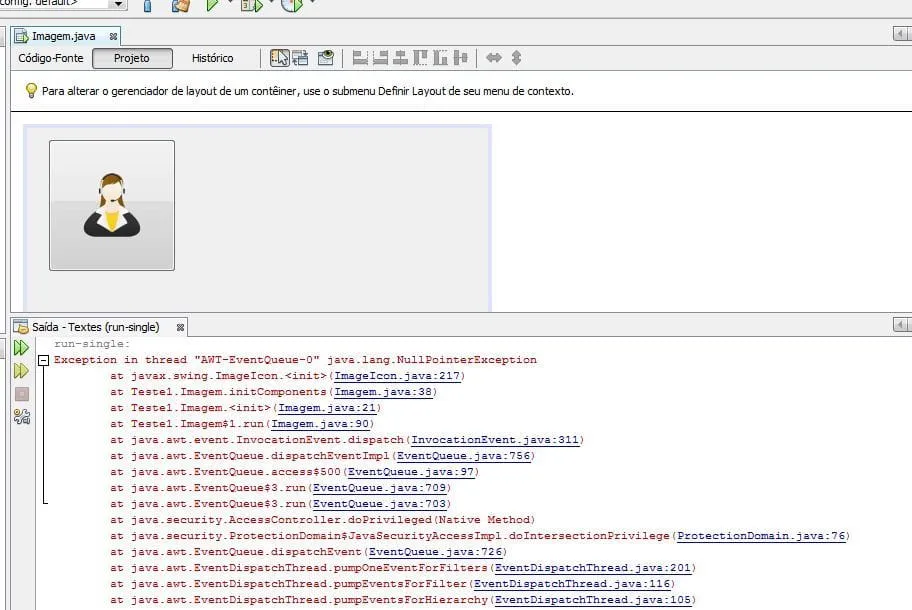Click the second green re-run with options icon

pyautogui.click(x=21, y=371)
